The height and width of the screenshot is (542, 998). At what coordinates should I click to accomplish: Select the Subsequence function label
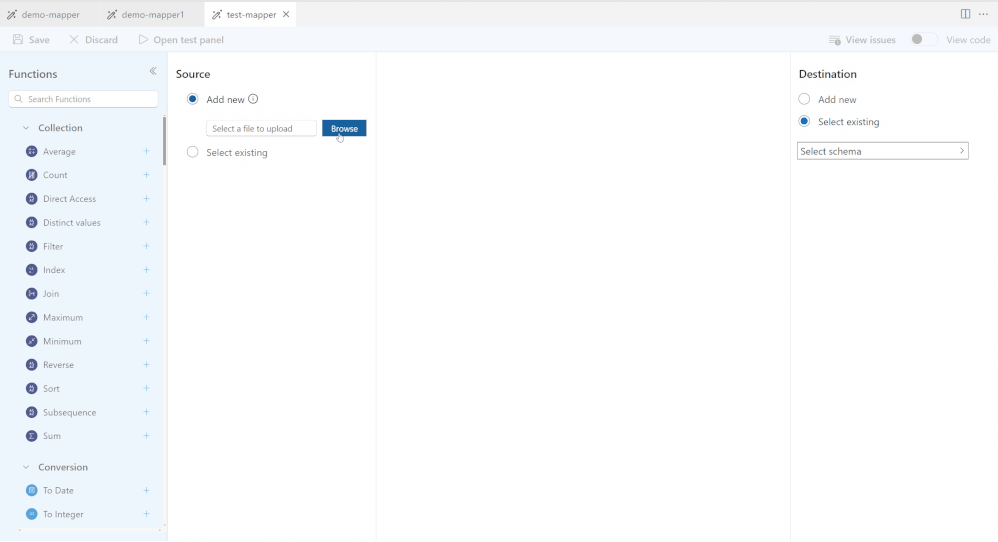pyautogui.click(x=69, y=412)
